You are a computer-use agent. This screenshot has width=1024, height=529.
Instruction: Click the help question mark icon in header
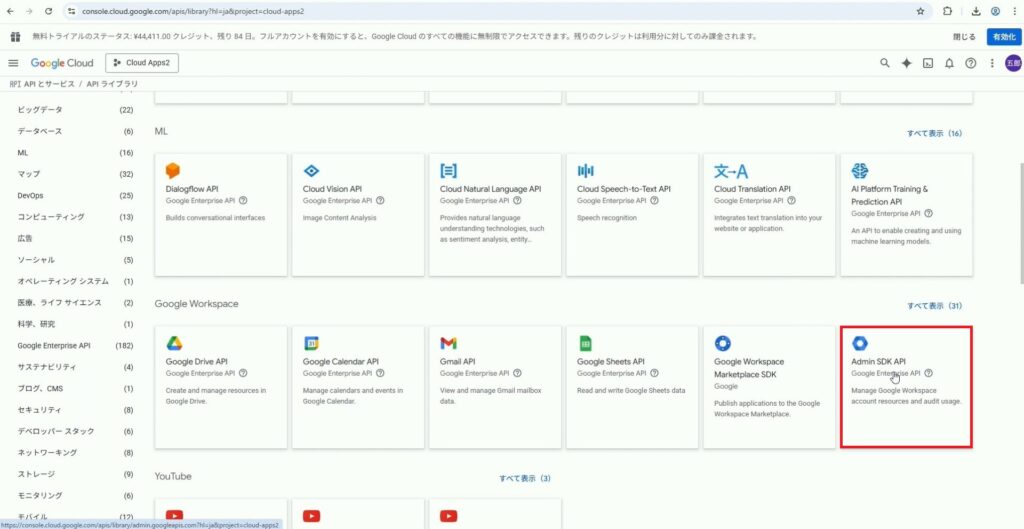pos(970,63)
